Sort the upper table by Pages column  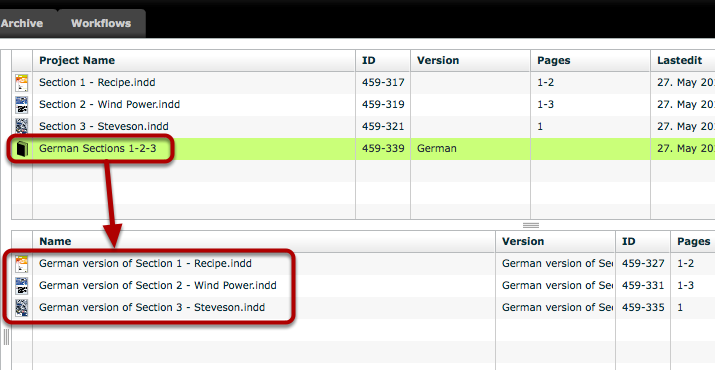point(591,61)
